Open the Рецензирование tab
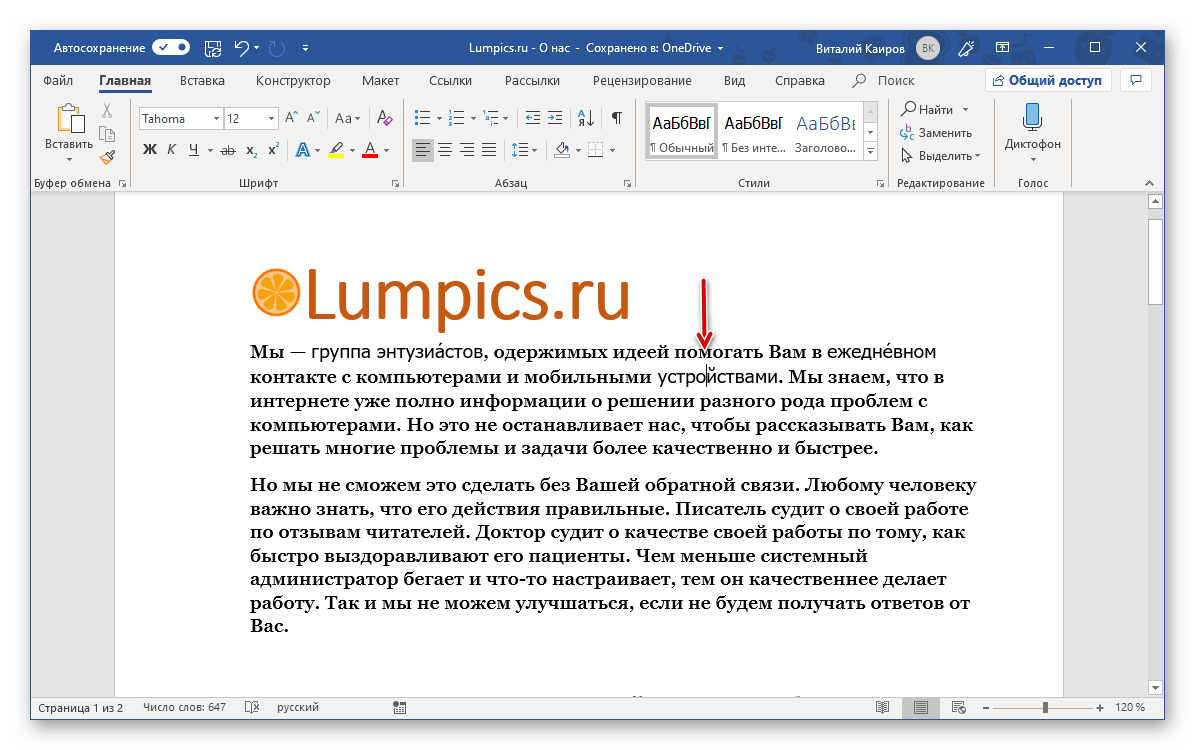 point(641,81)
